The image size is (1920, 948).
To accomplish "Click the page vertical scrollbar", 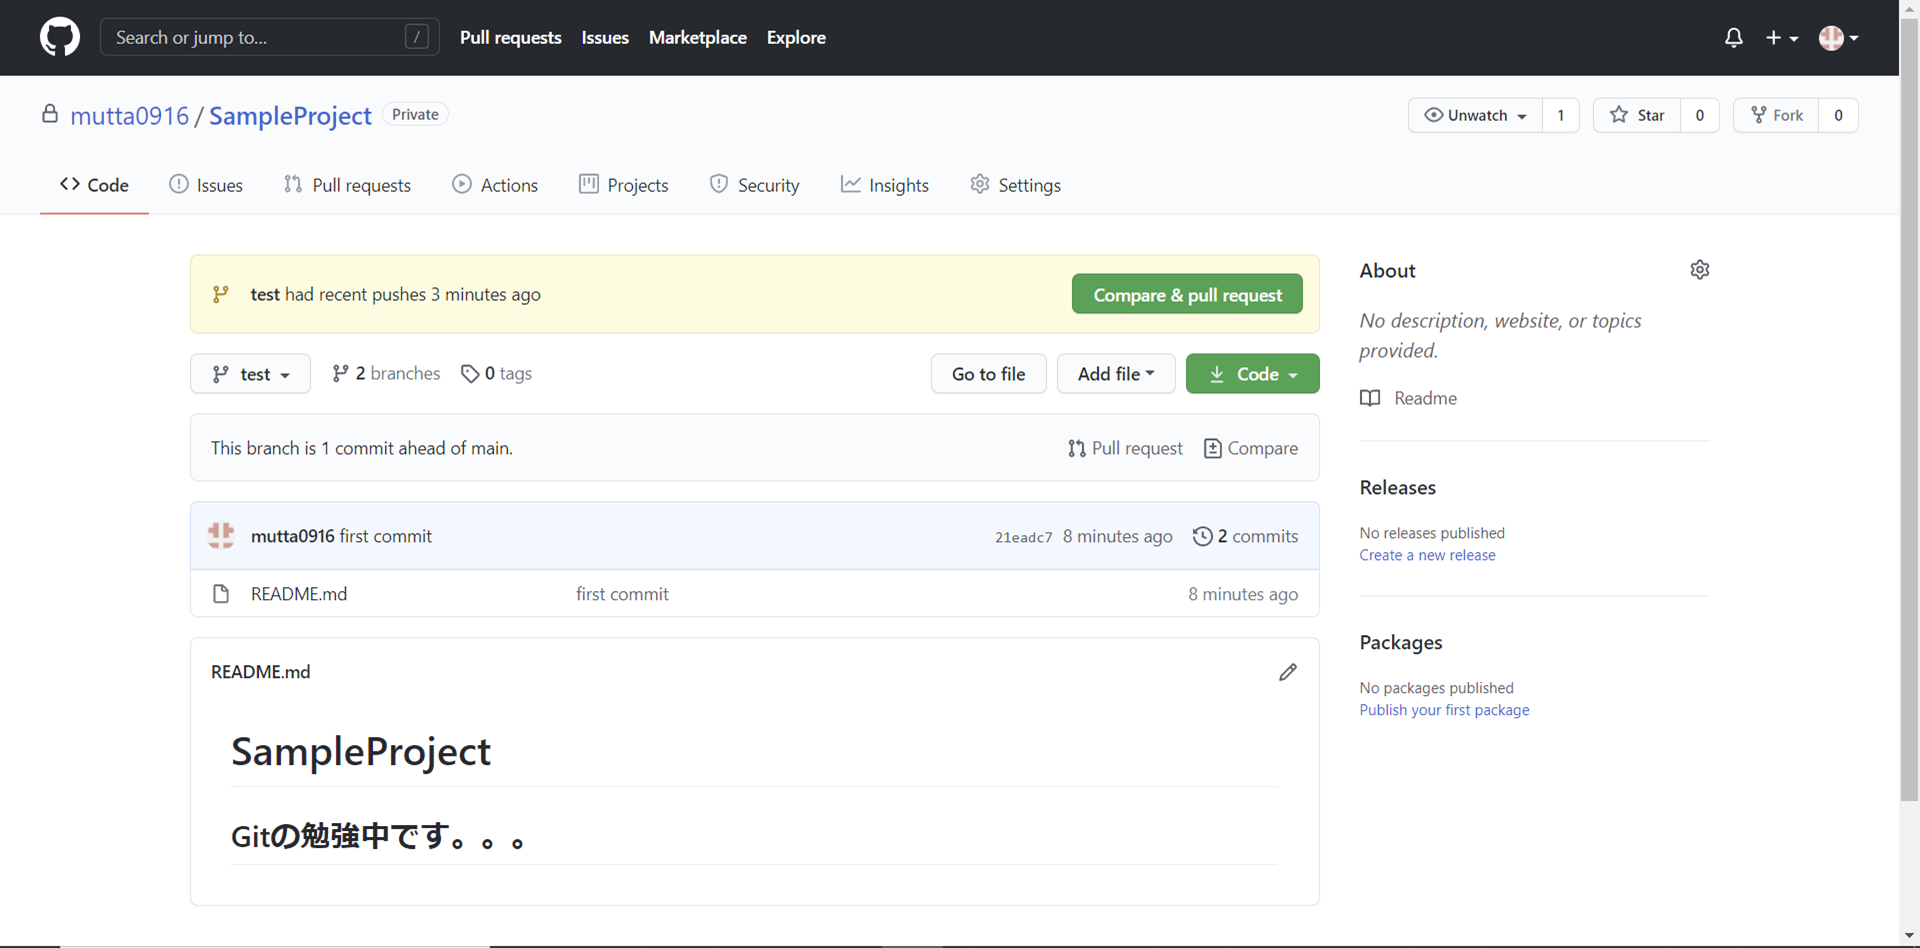I will pyautogui.click(x=1909, y=410).
